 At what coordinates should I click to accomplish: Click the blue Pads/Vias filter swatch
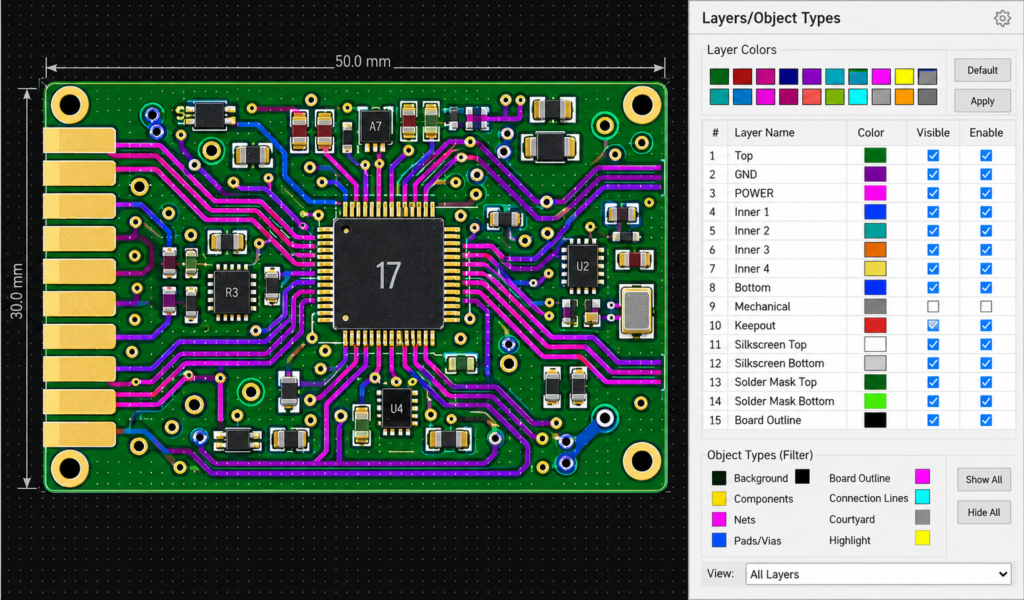click(719, 541)
